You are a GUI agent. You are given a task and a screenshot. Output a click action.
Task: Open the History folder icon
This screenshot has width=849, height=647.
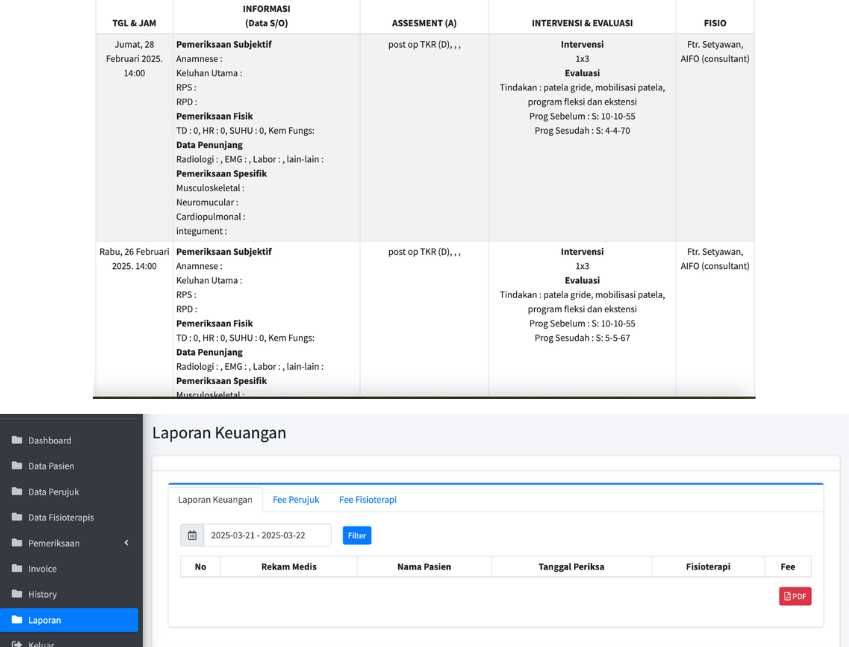pyautogui.click(x=16, y=595)
